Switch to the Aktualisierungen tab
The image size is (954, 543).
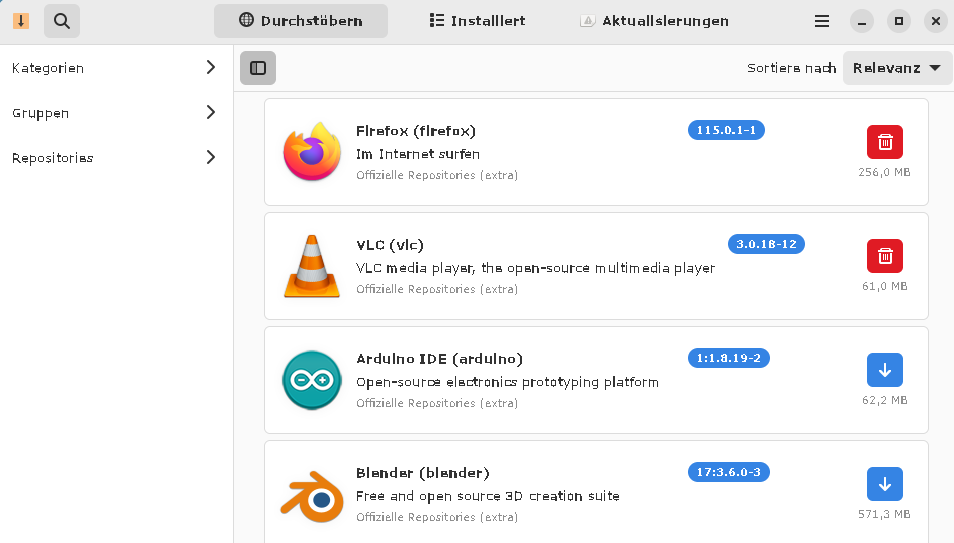(x=654, y=20)
